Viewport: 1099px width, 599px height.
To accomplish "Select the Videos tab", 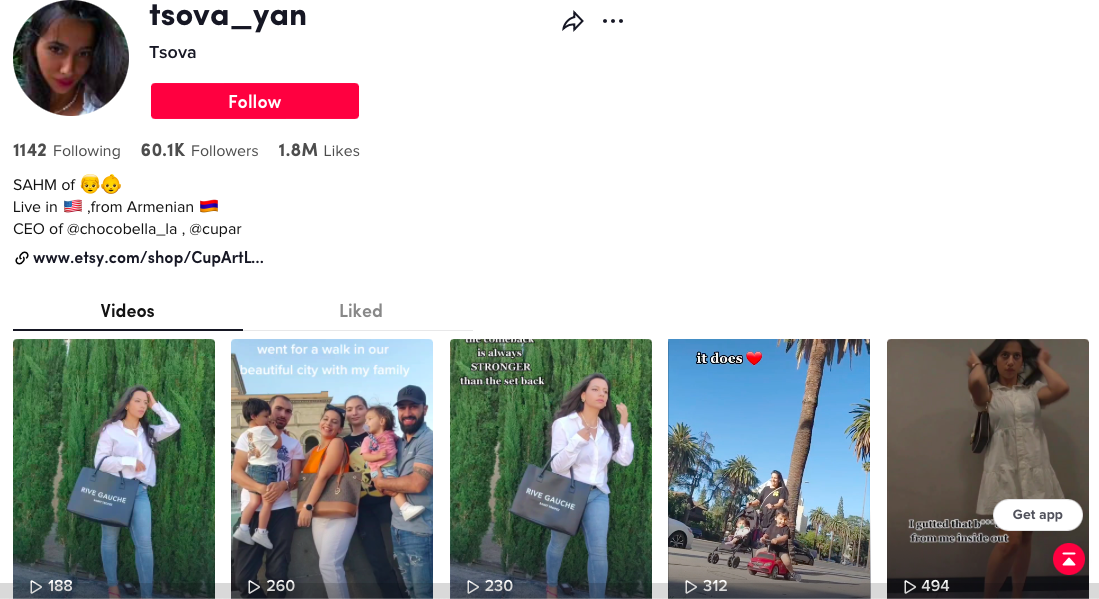I will pos(128,311).
